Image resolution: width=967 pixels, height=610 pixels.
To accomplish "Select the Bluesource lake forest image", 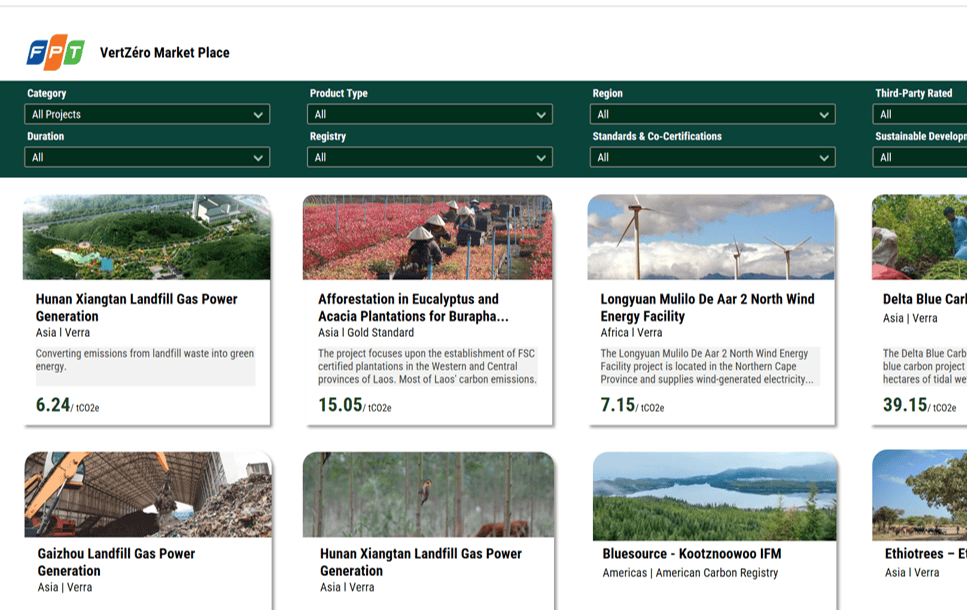I will point(714,496).
